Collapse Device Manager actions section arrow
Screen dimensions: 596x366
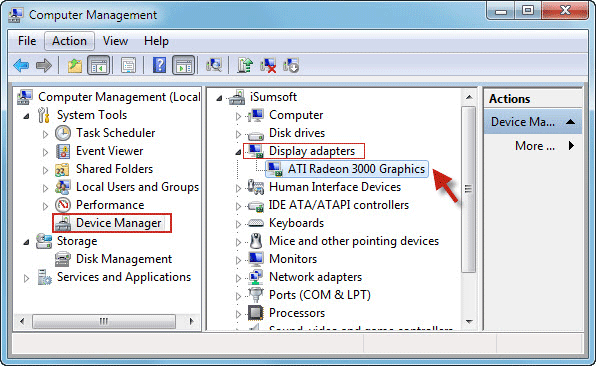570,122
